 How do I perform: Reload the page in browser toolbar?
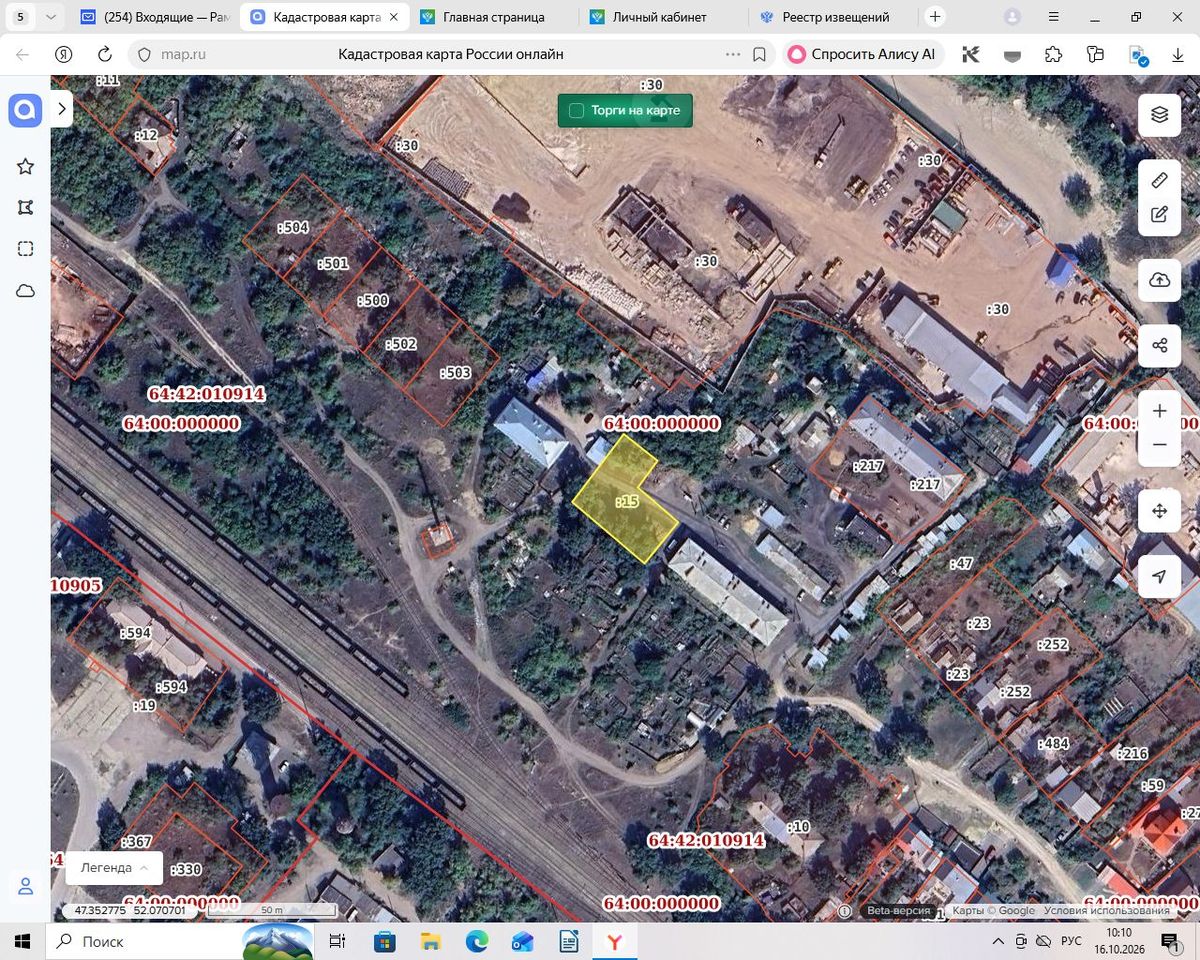(105, 54)
